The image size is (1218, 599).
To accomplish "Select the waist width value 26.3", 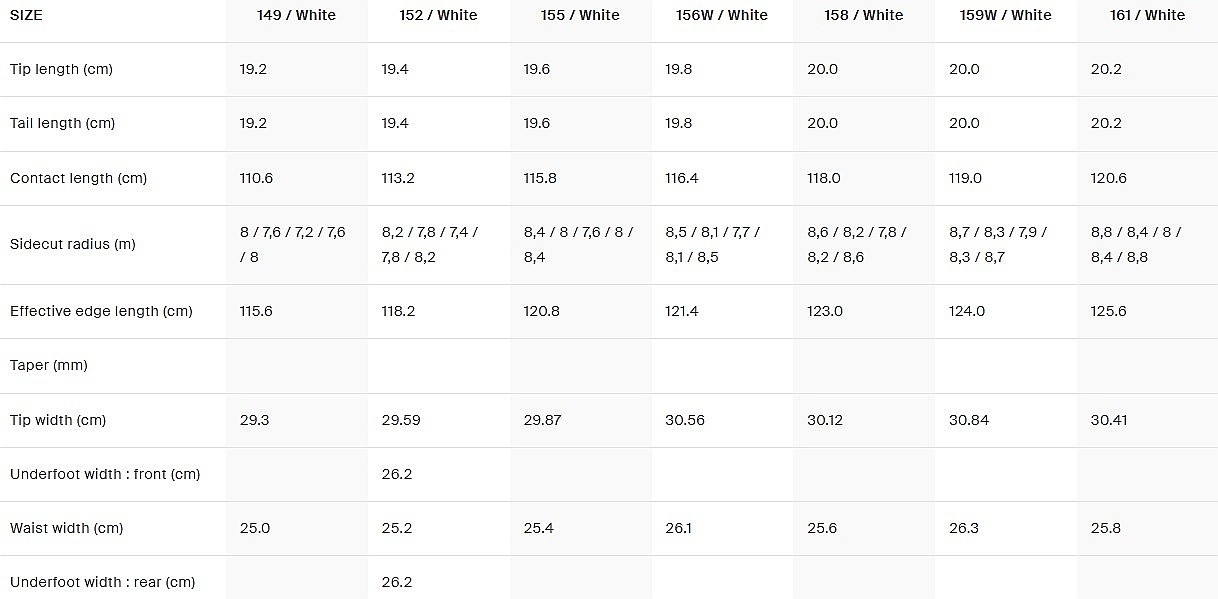I will tap(963, 528).
